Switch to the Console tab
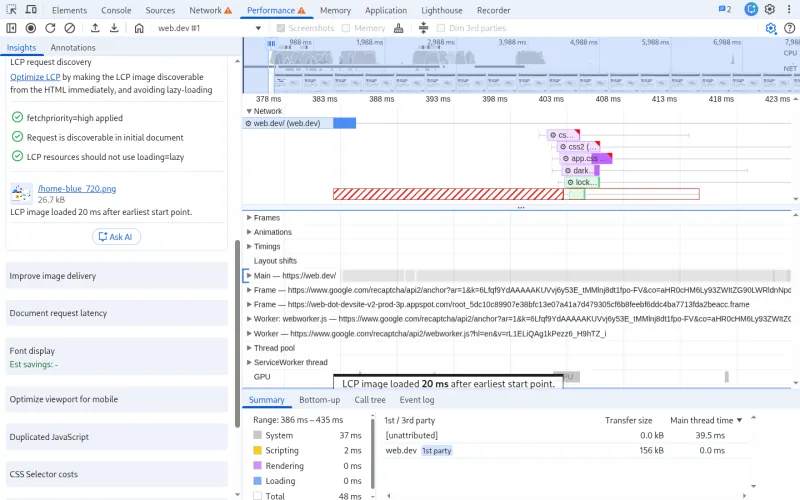This screenshot has height=500, width=800. point(116,10)
